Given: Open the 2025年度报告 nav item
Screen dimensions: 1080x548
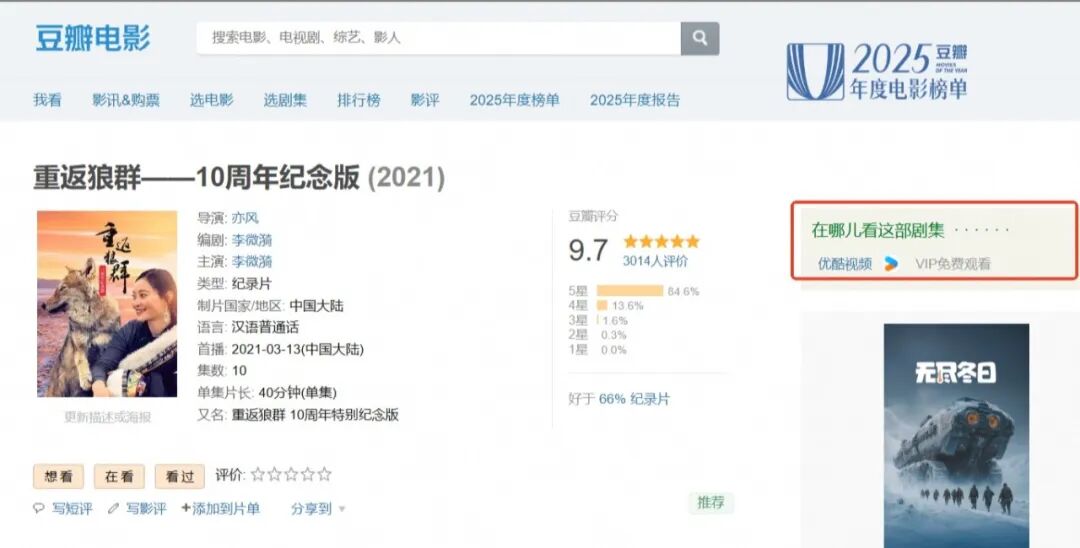Looking at the screenshot, I should [x=634, y=100].
